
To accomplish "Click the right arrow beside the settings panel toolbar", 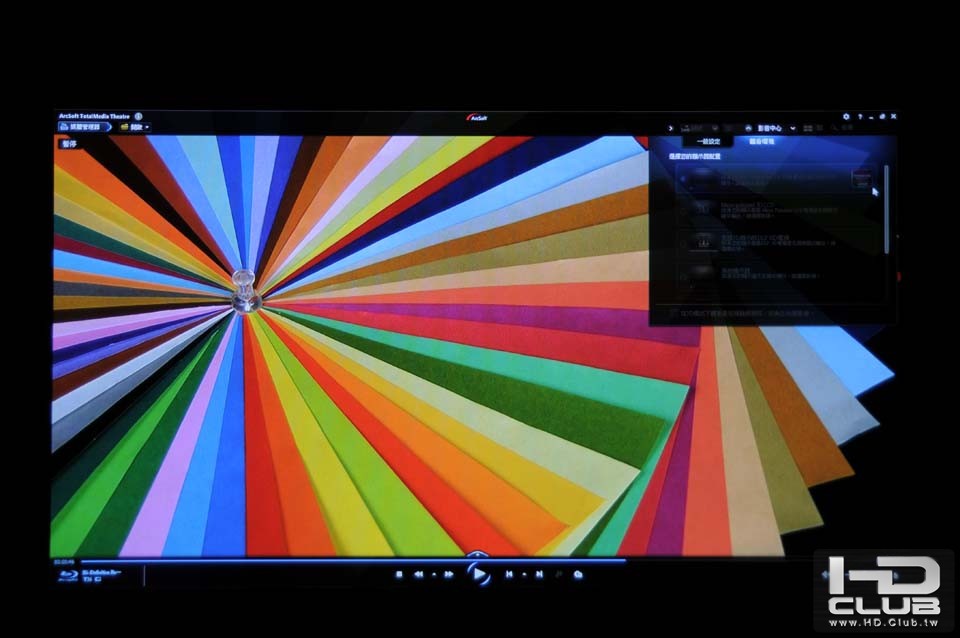I will [x=670, y=128].
